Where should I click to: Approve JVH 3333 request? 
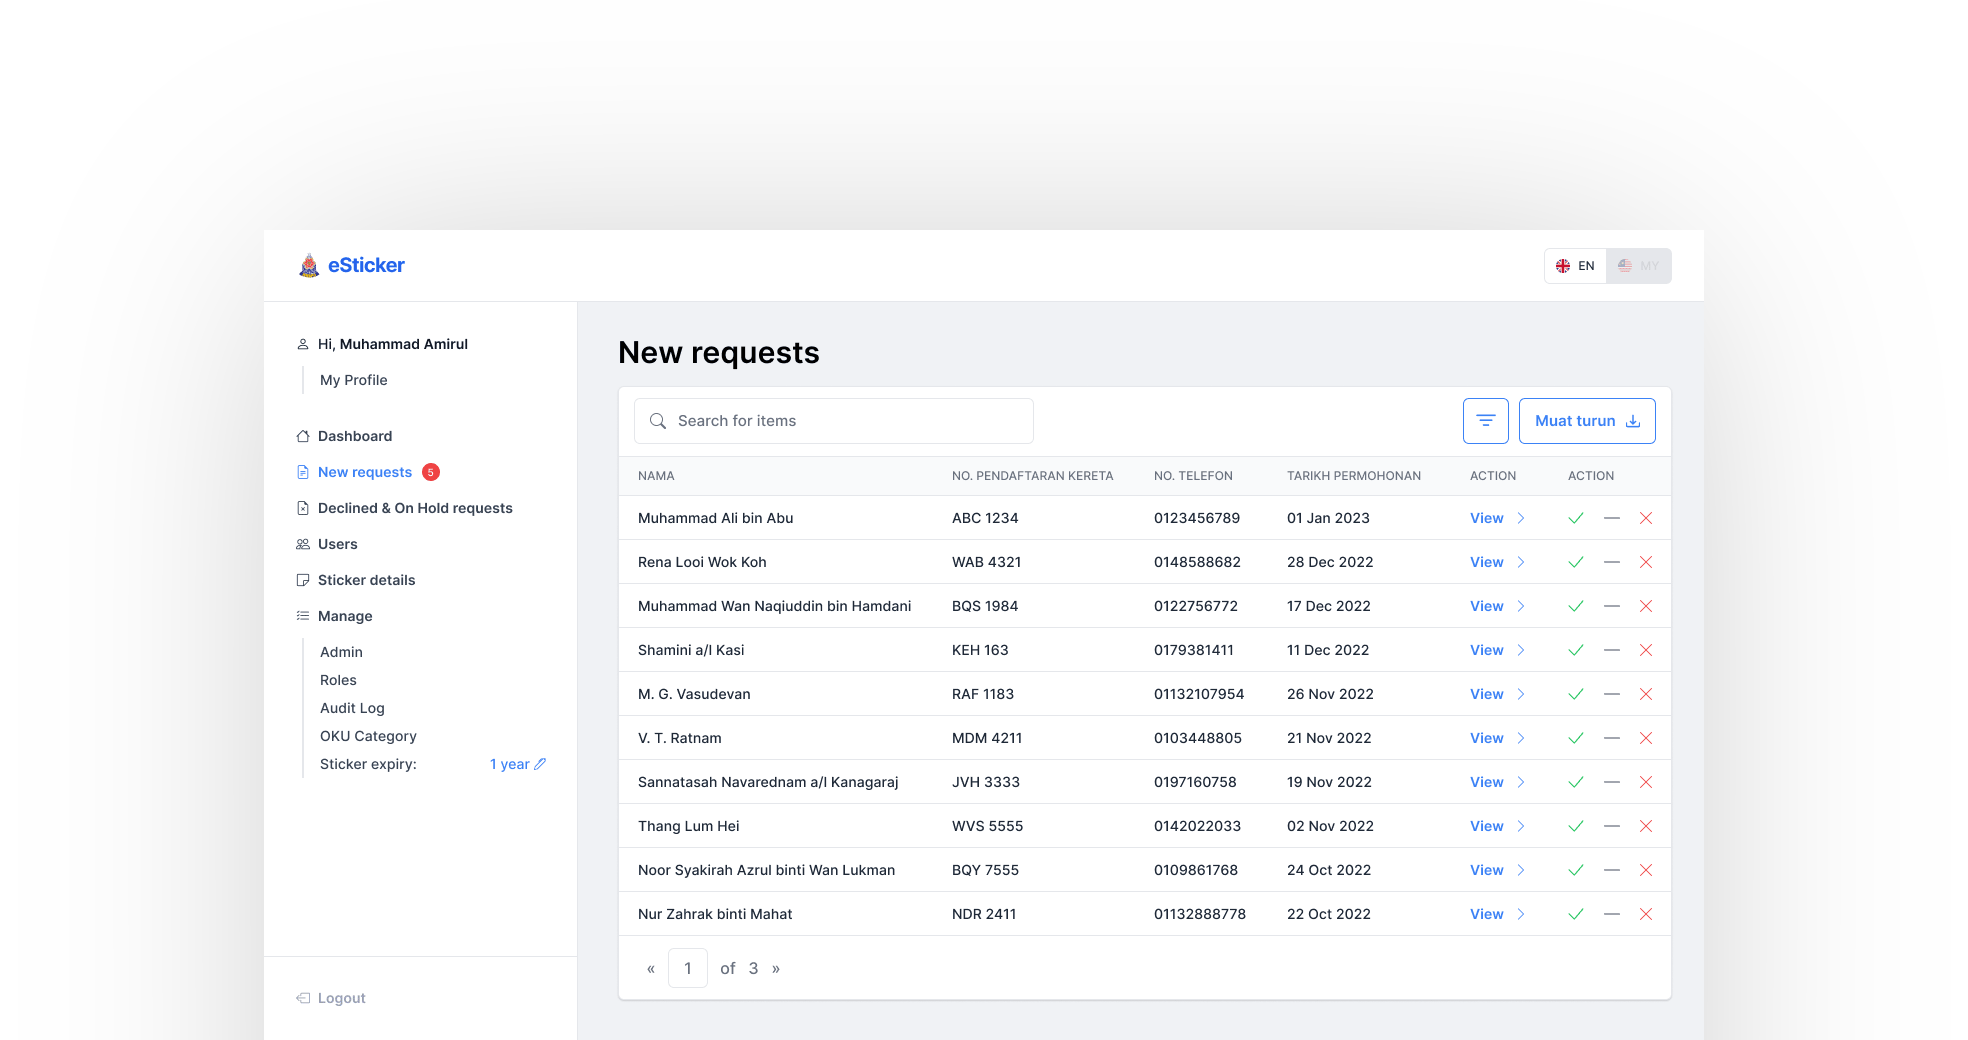(1576, 782)
